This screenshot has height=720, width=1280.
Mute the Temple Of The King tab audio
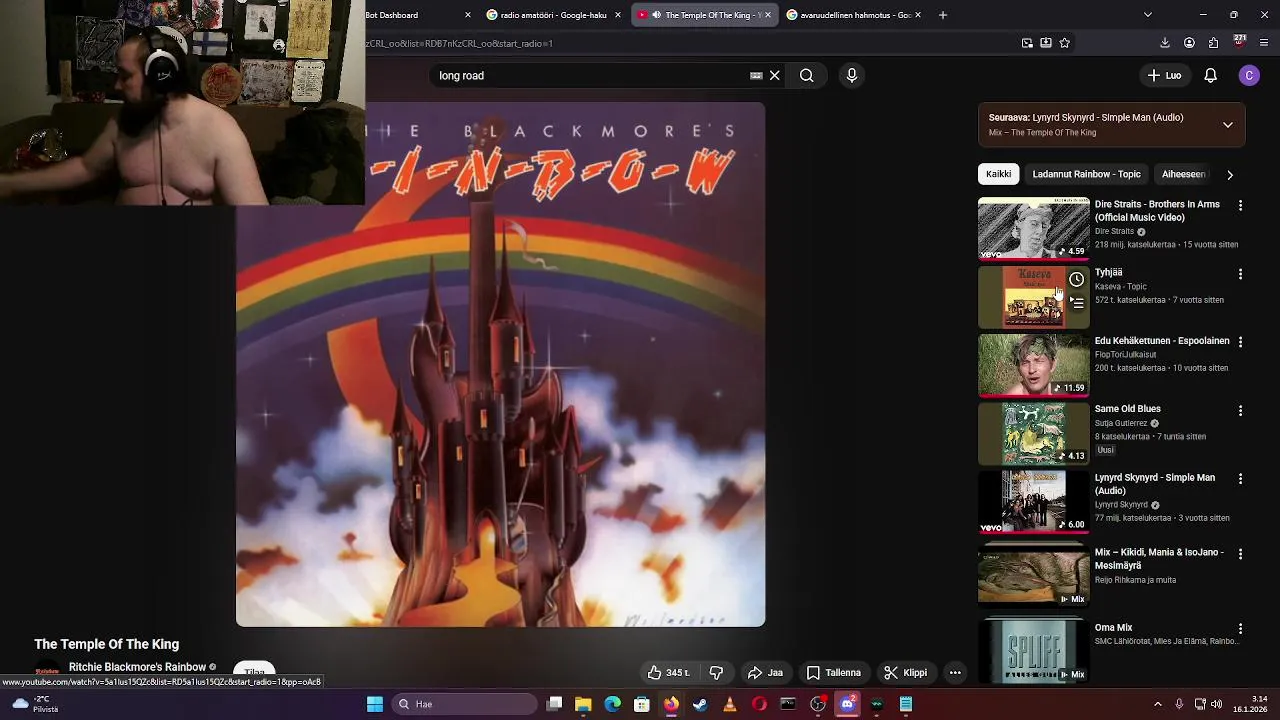(x=656, y=15)
